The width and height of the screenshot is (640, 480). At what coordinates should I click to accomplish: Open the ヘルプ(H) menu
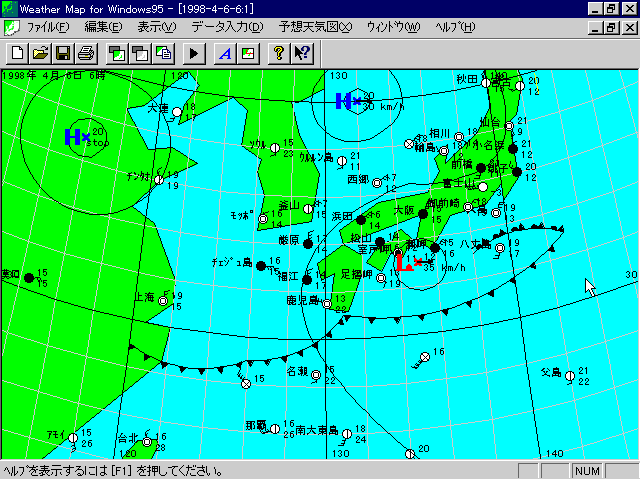pos(455,27)
